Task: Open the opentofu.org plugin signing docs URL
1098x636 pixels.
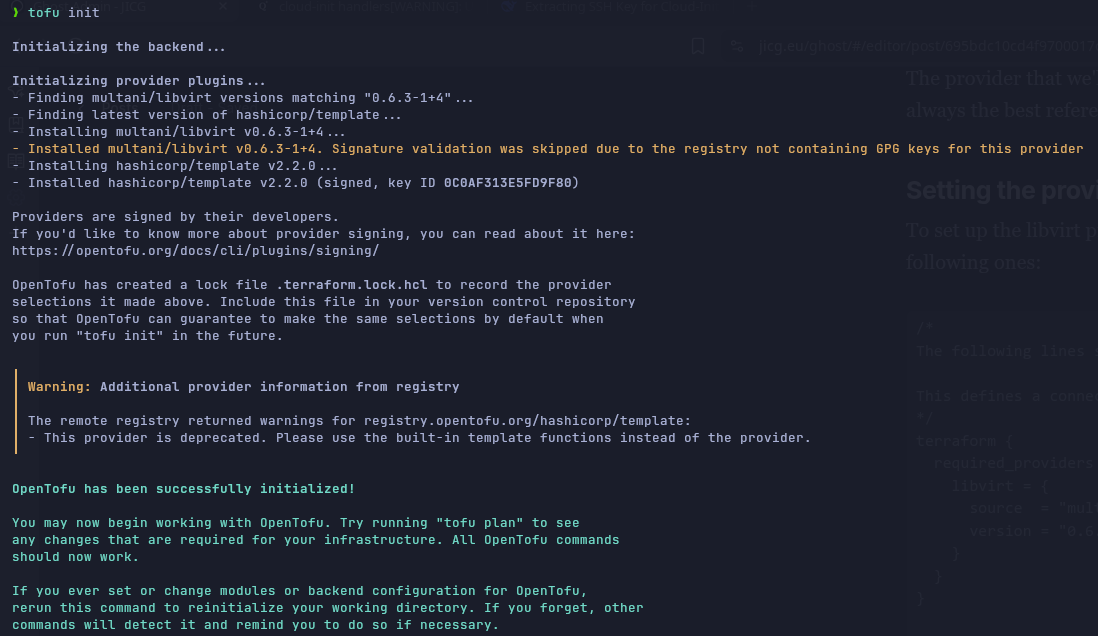Action: 195,251
